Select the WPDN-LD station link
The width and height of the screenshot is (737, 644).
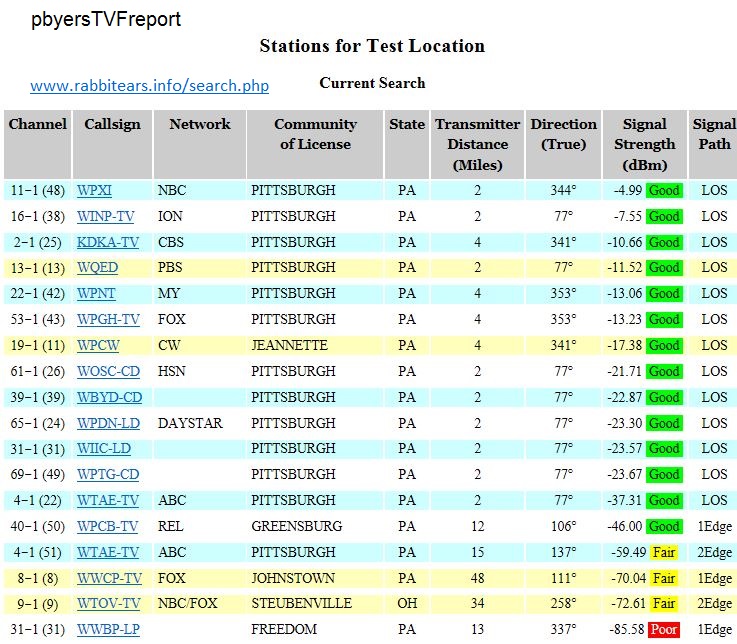[108, 424]
